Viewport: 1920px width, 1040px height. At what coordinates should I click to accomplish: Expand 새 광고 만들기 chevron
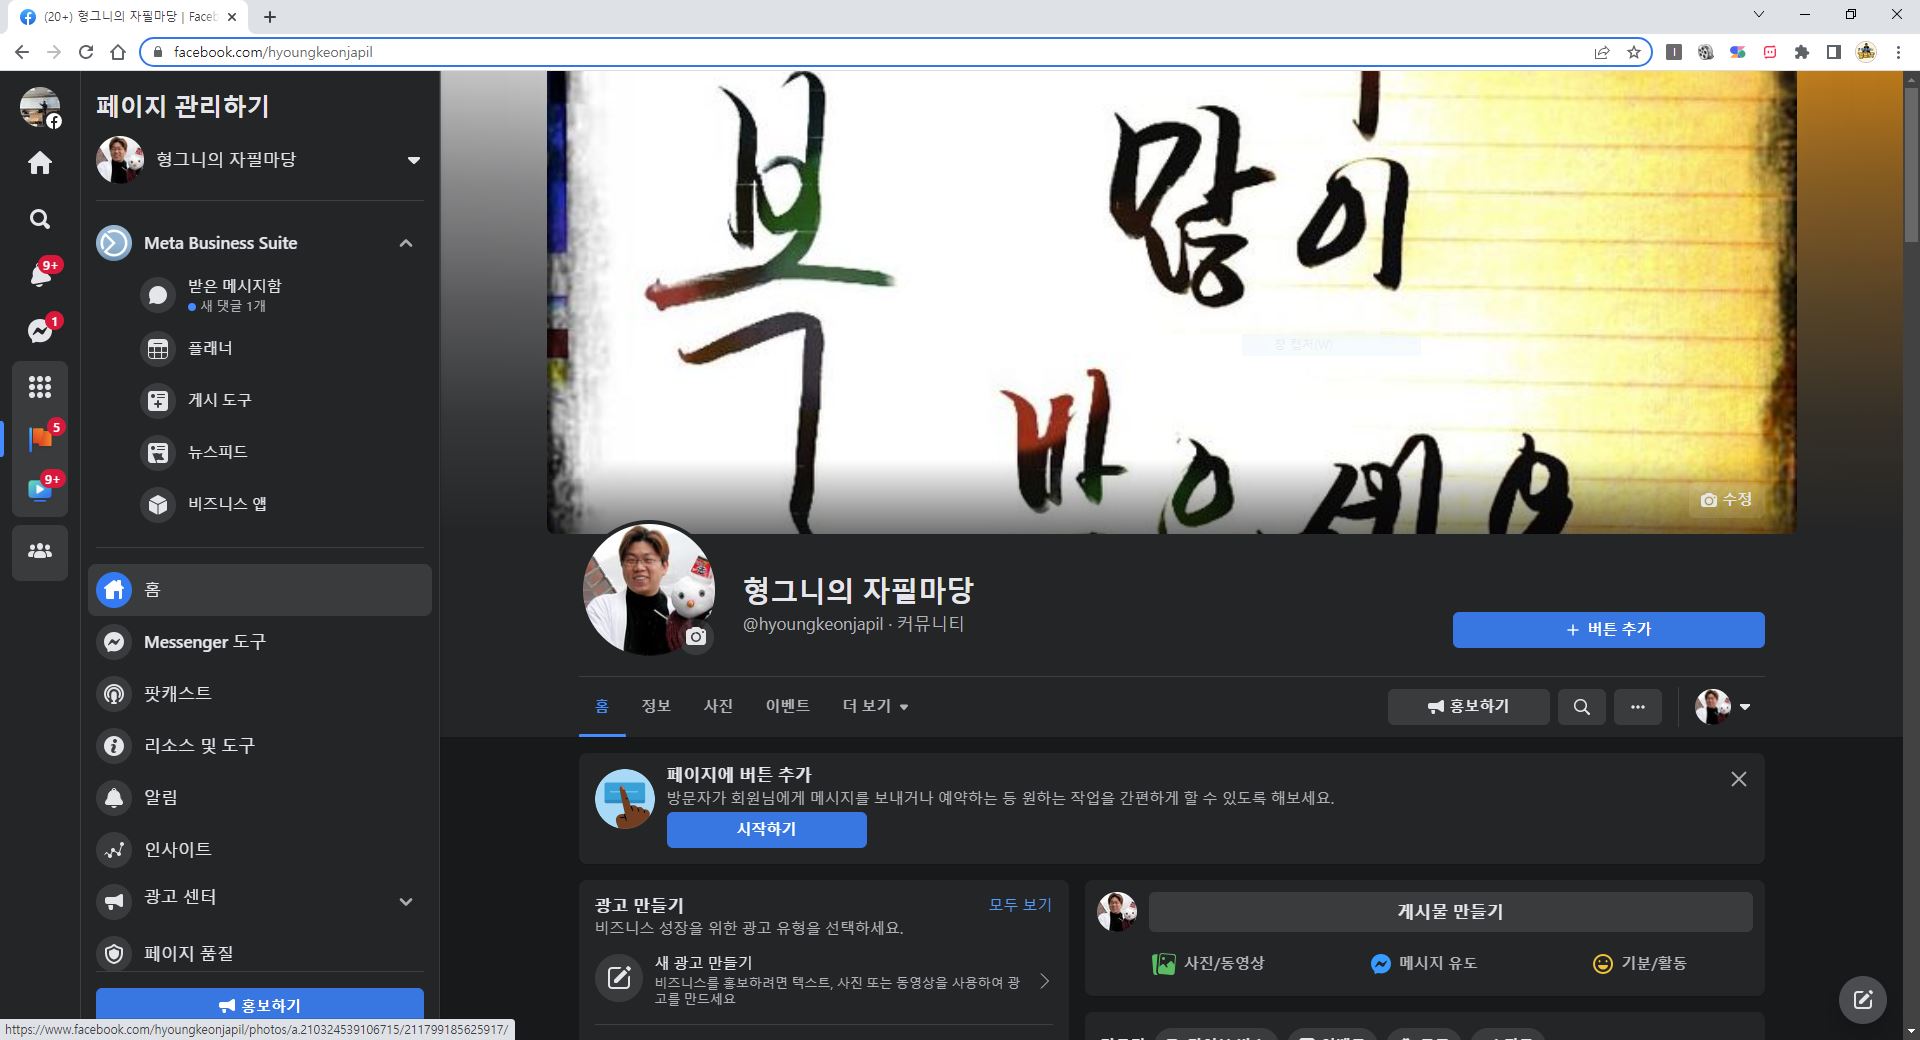(x=1045, y=981)
